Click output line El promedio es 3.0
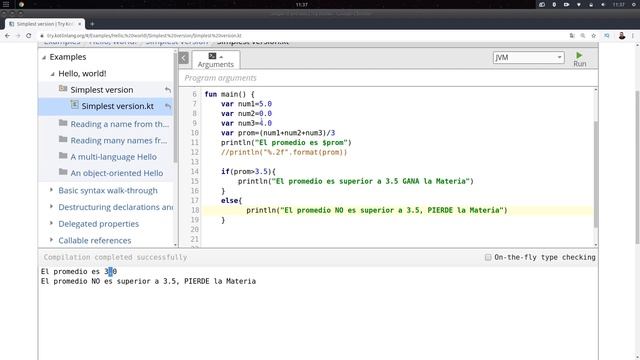Viewport: 640px width, 360px height. pos(79,271)
